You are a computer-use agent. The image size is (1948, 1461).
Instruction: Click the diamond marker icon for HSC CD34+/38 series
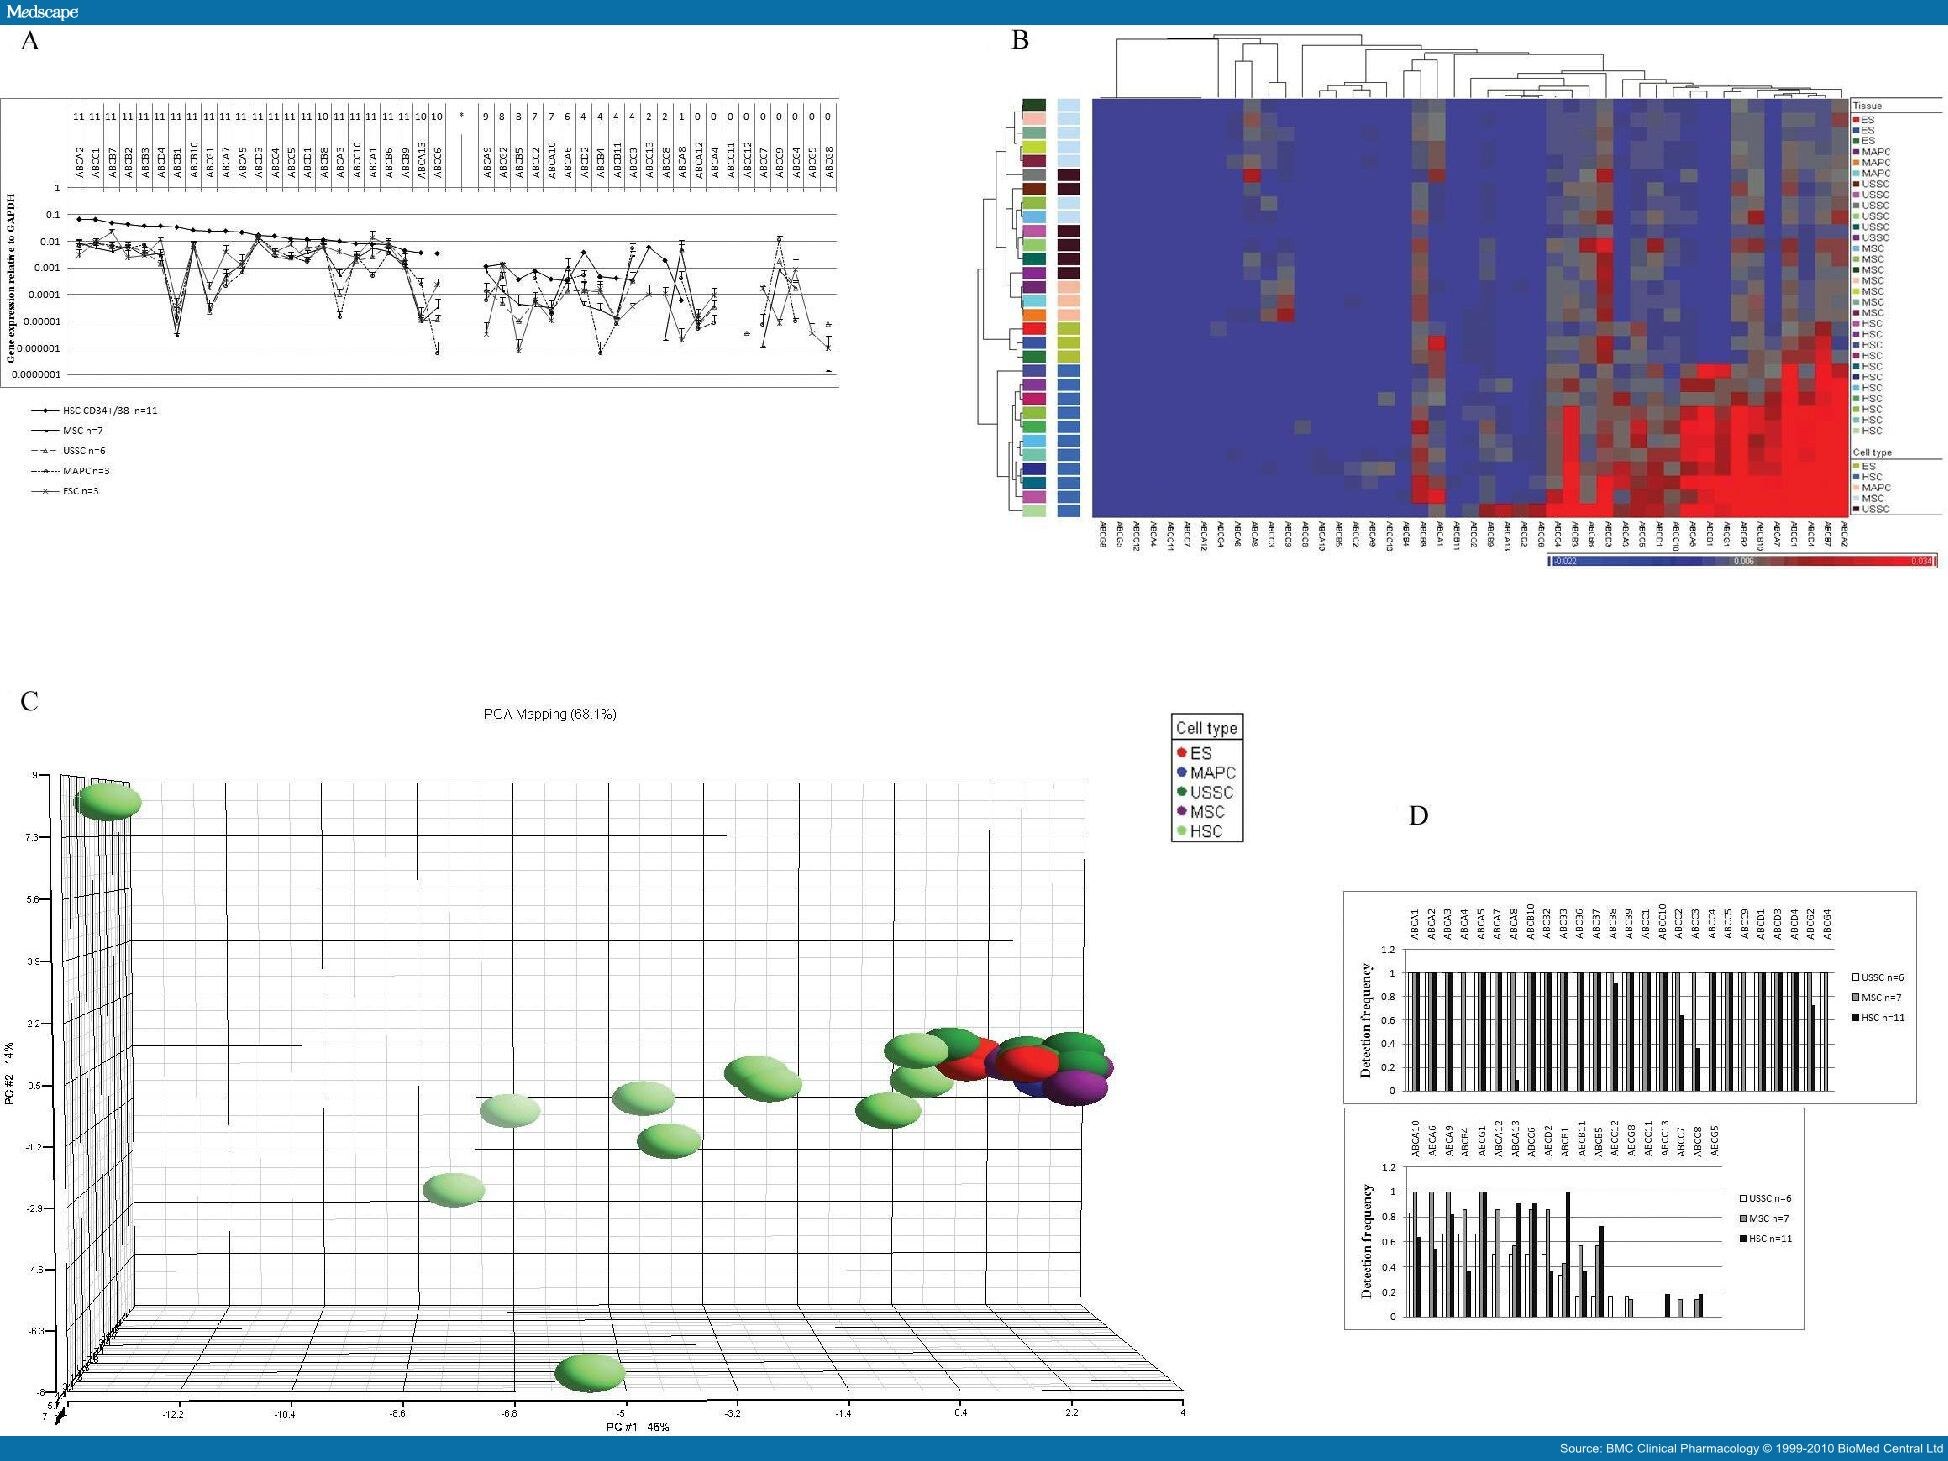(x=46, y=411)
